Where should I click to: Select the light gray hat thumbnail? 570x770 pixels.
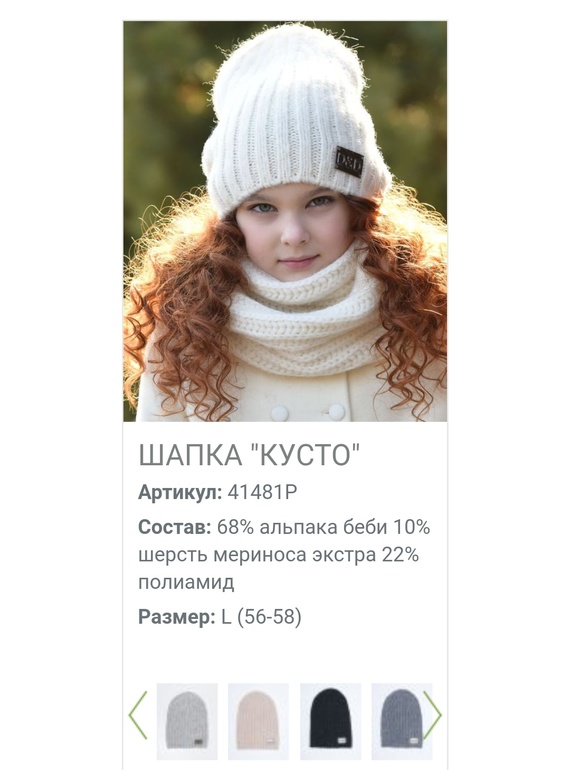pos(187,721)
